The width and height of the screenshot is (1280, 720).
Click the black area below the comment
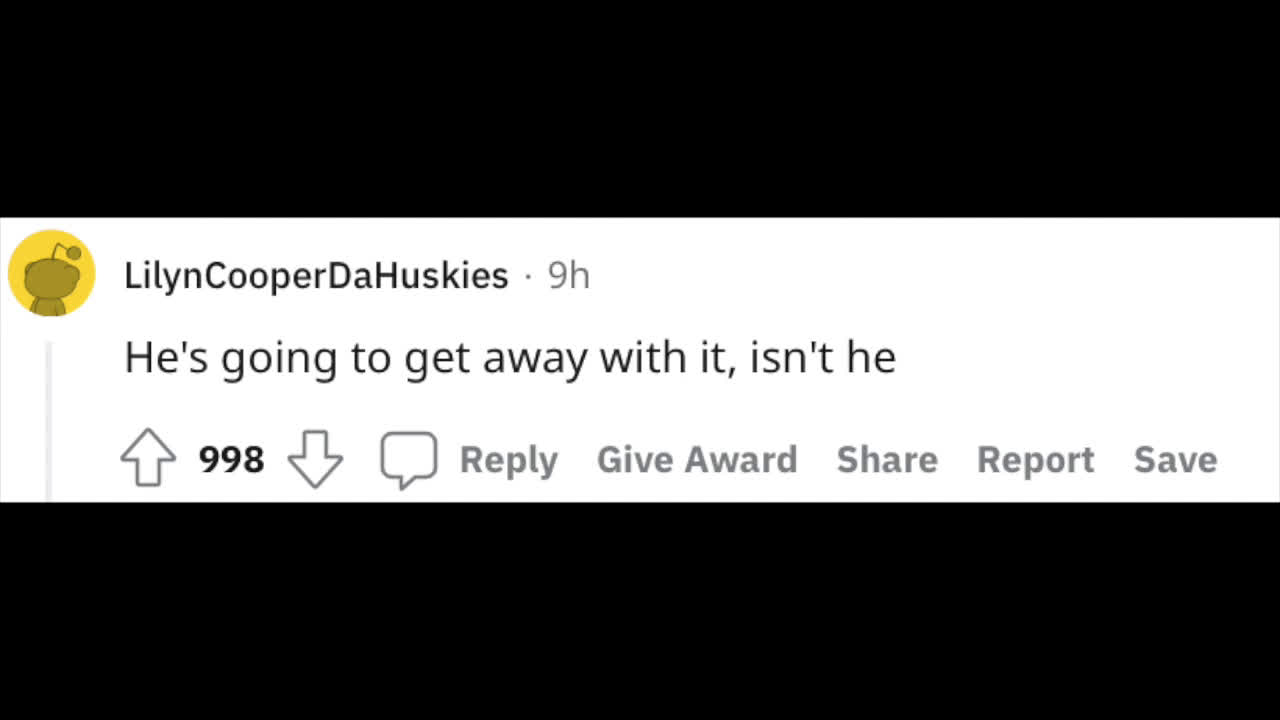640,610
